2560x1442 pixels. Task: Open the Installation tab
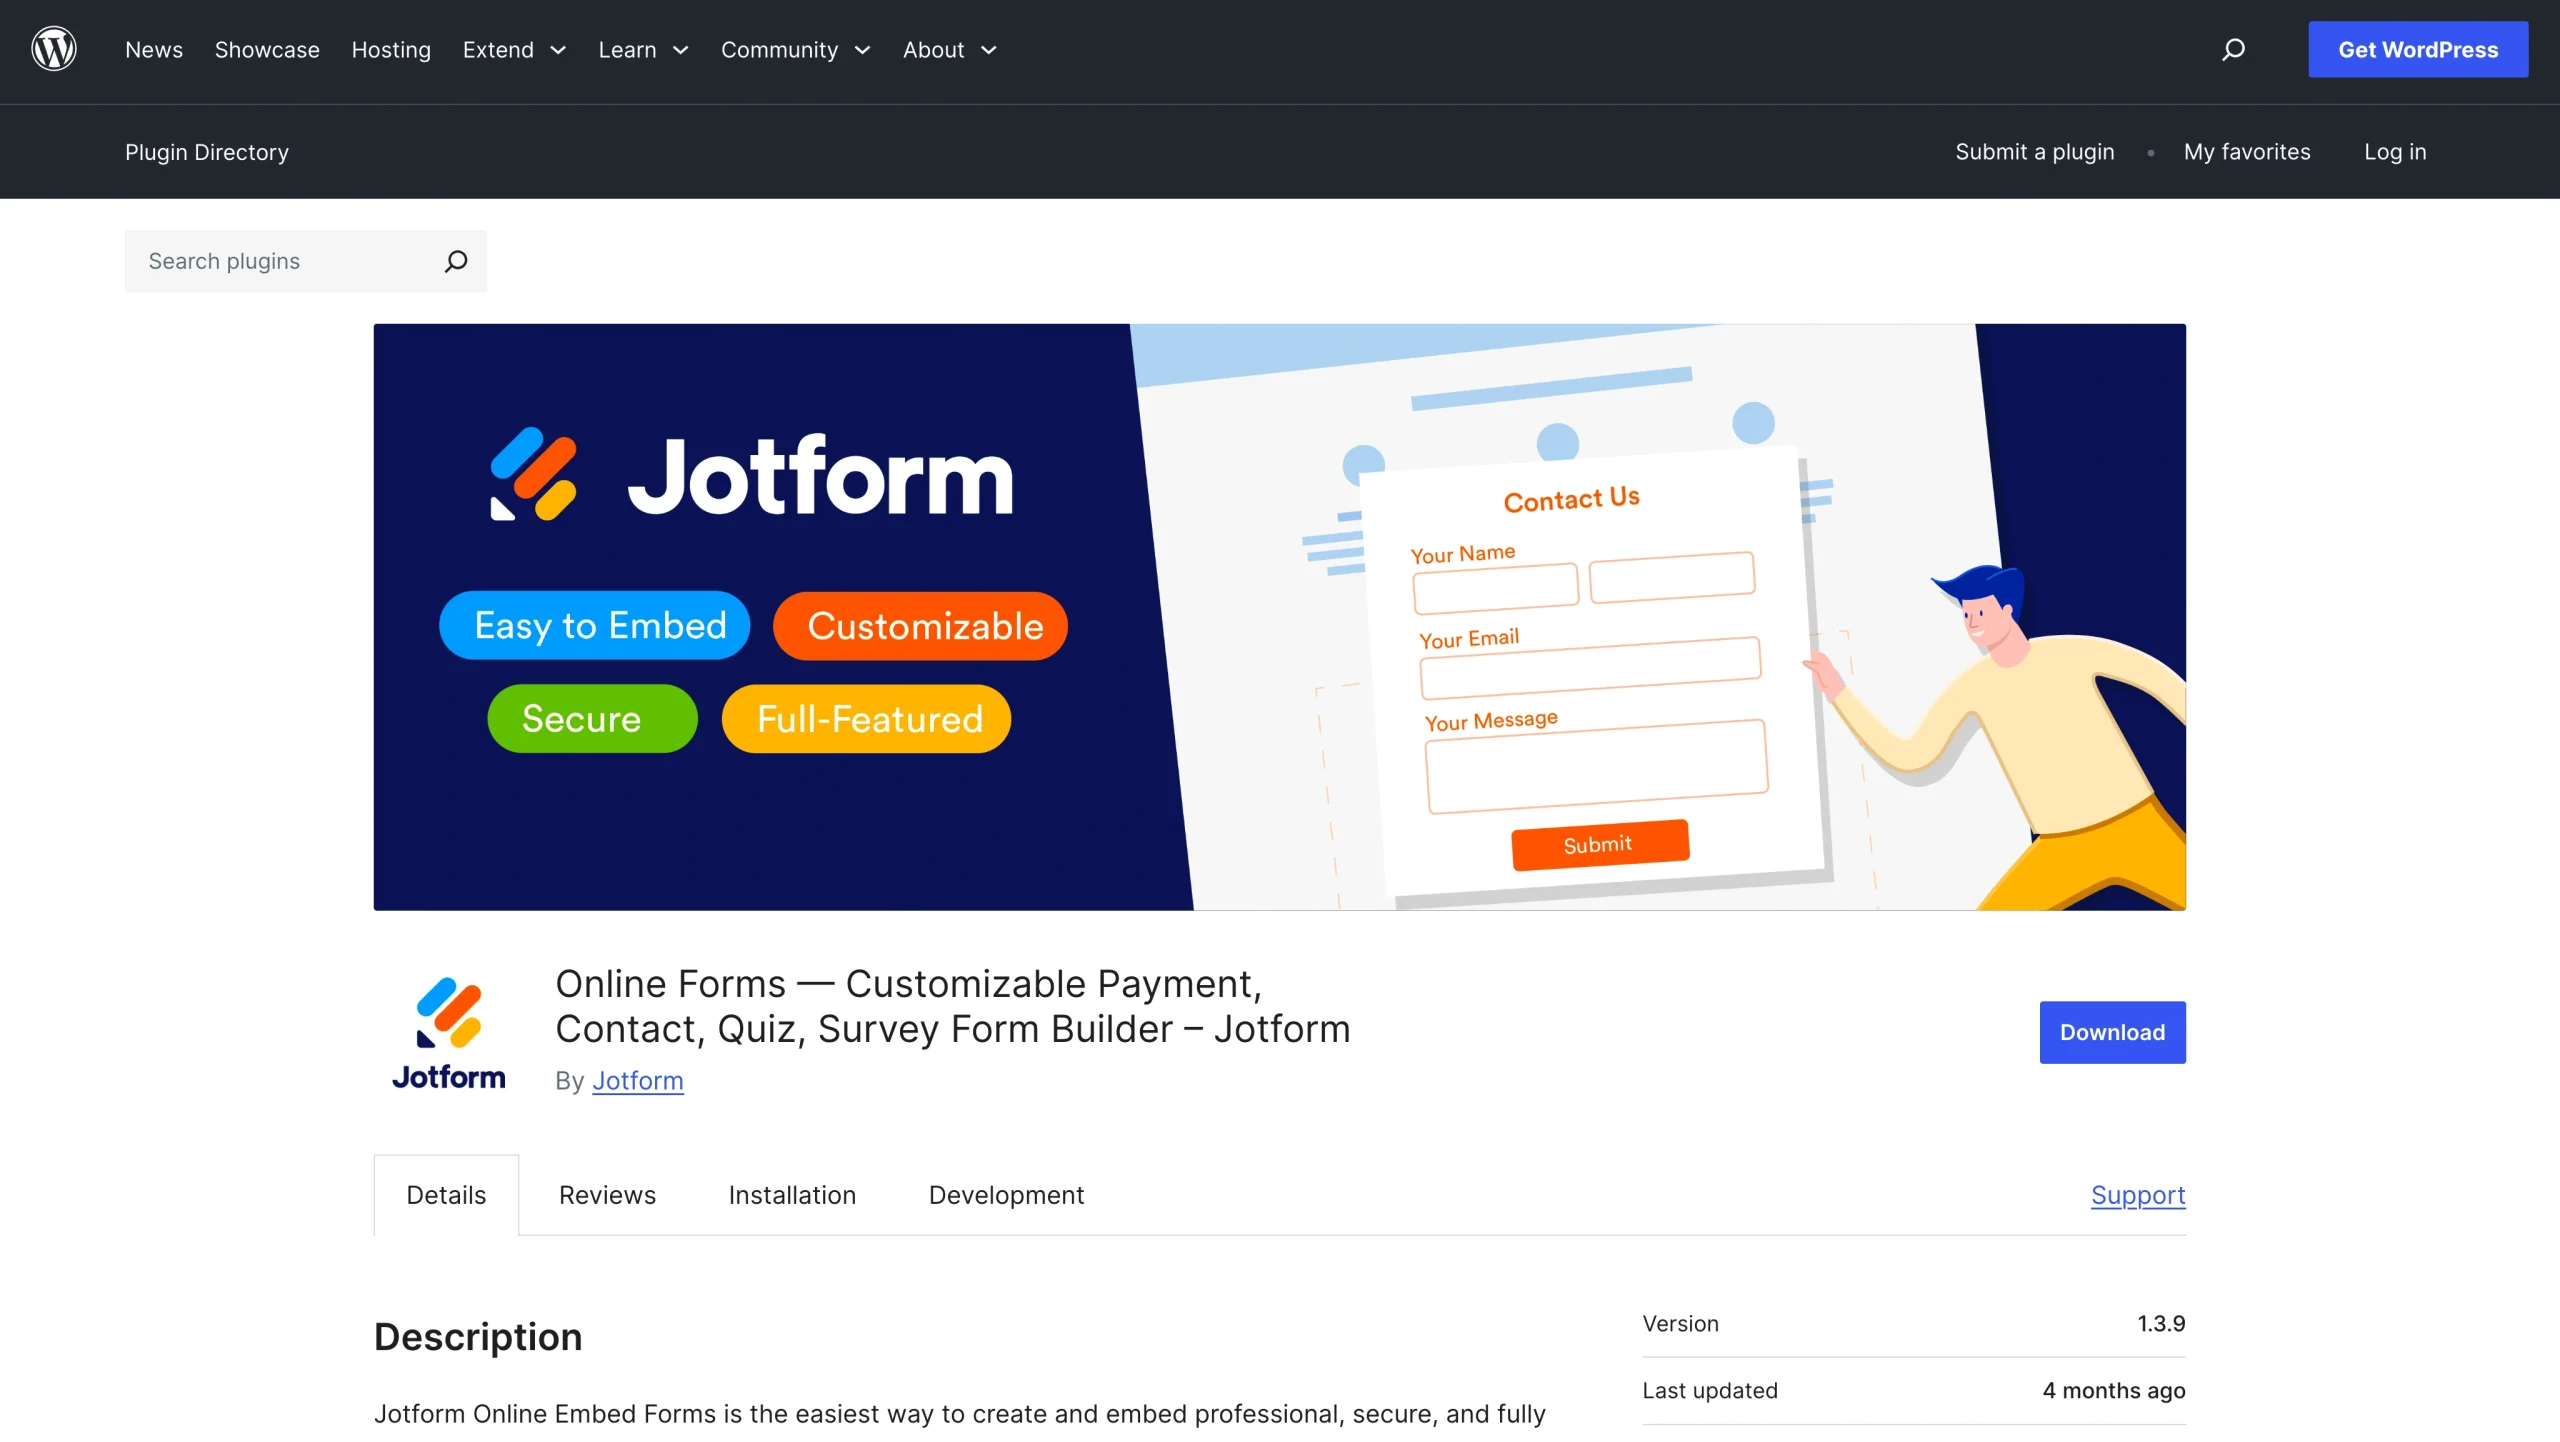click(792, 1195)
